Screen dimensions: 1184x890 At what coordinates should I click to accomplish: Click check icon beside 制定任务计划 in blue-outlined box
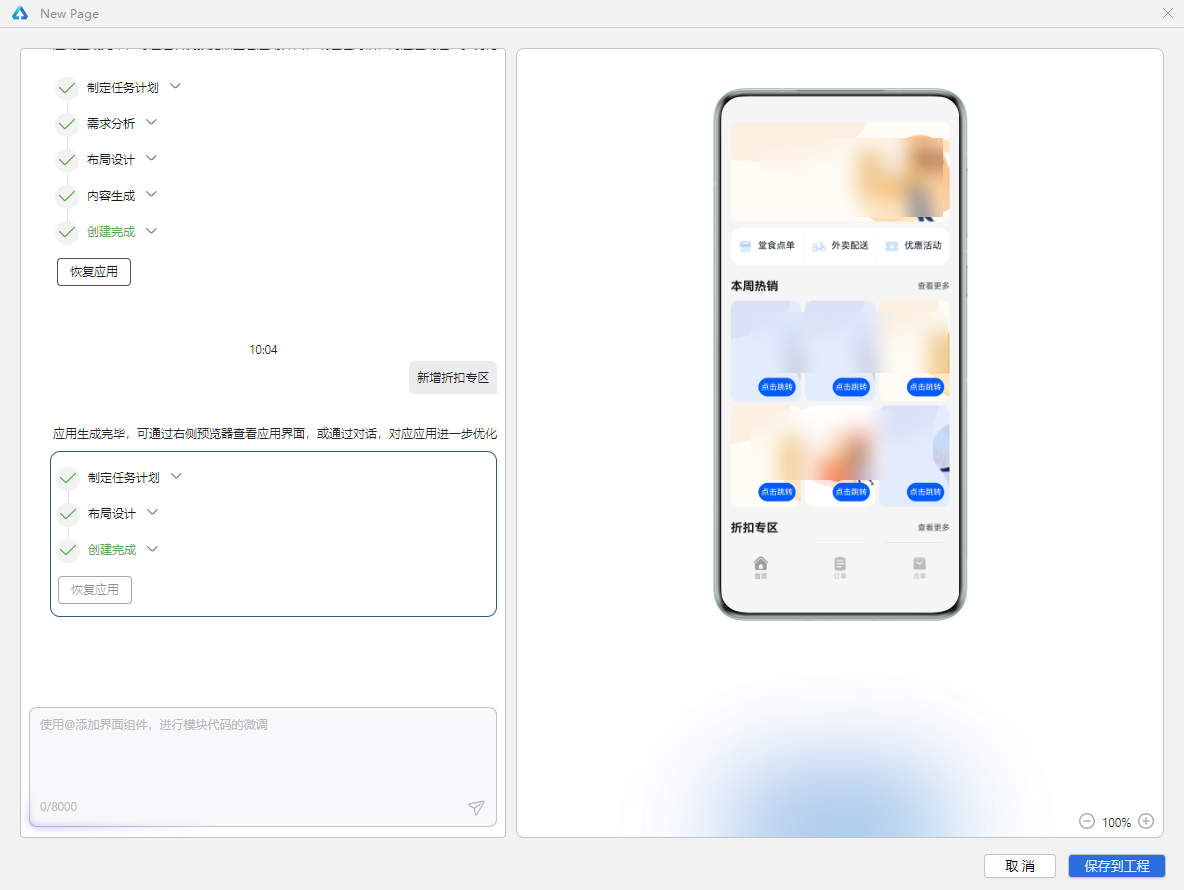(68, 478)
